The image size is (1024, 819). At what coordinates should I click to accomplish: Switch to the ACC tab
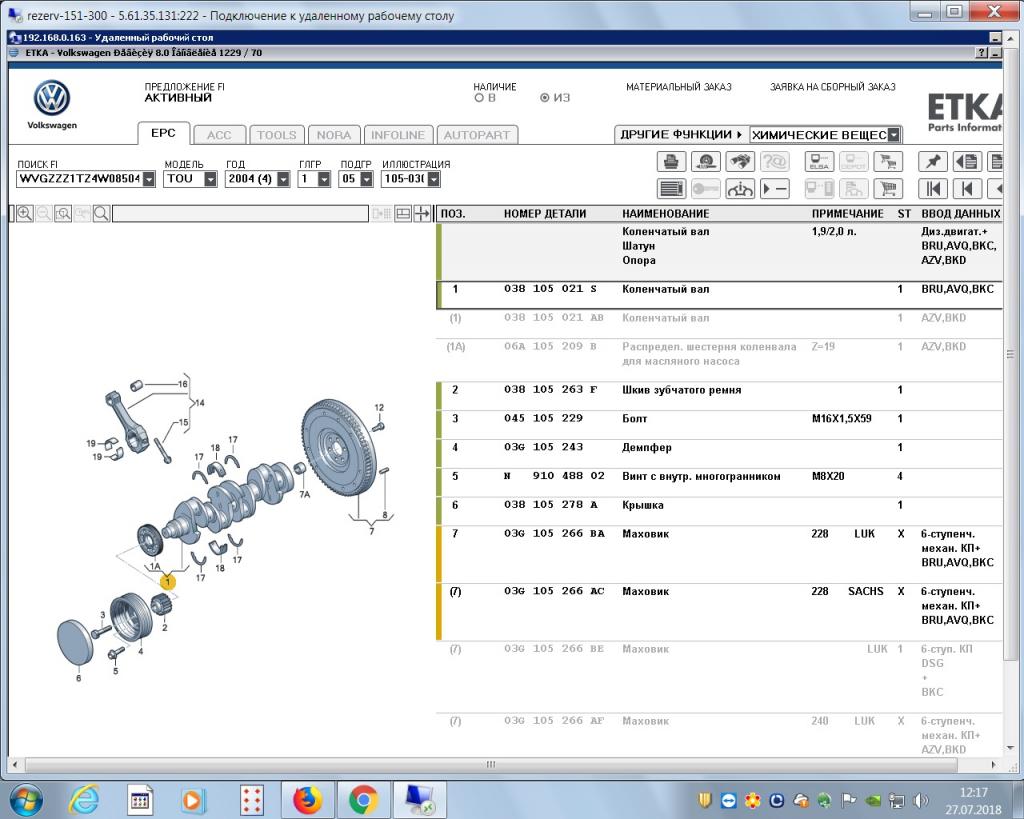tap(219, 135)
